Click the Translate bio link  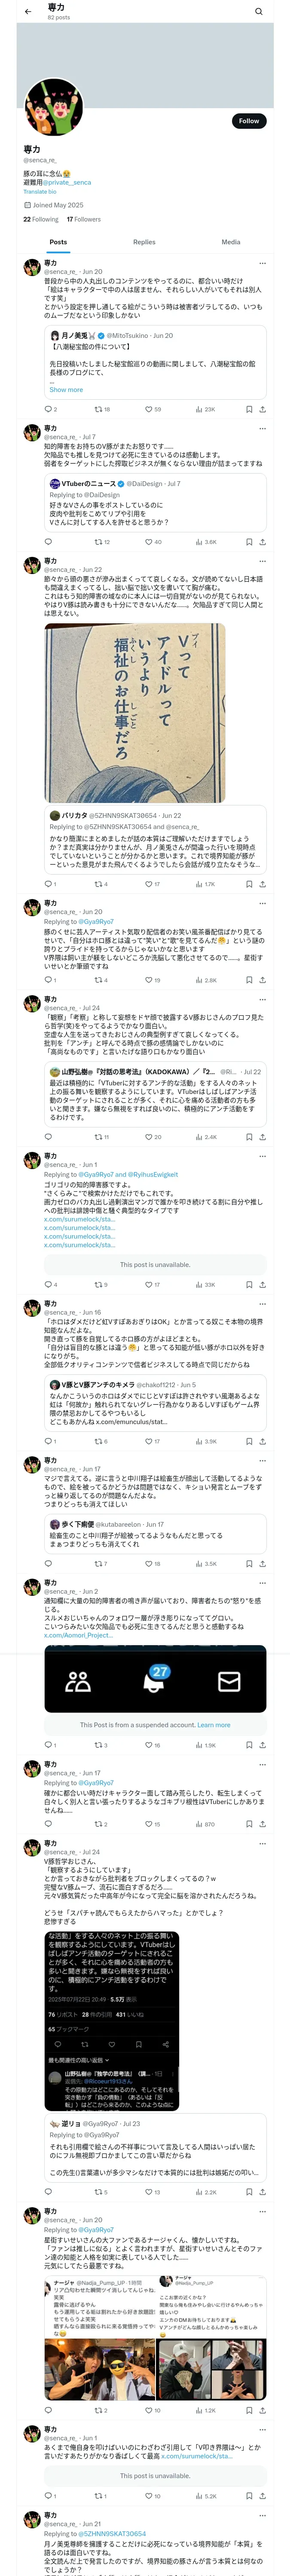pos(40,192)
